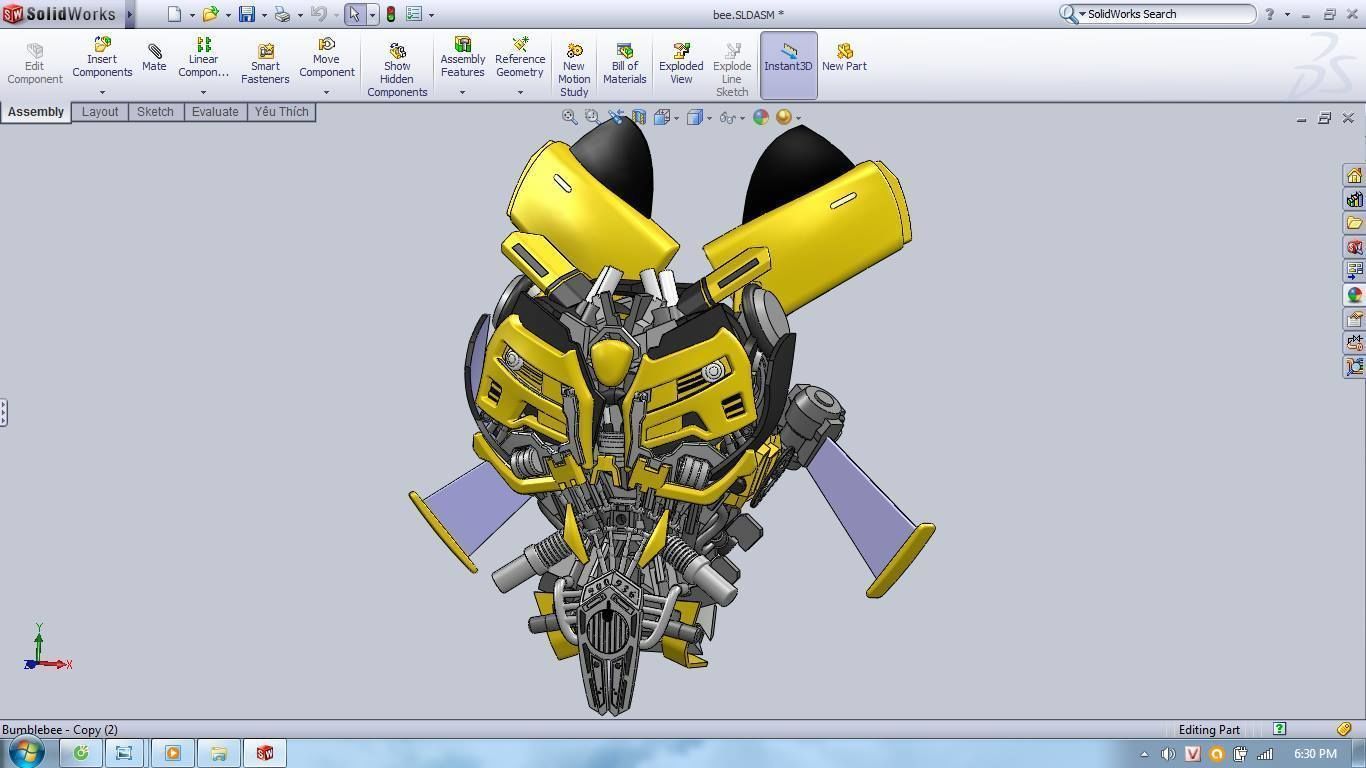This screenshot has height=768, width=1366.
Task: Expand the Move Component dropdown arrow
Action: click(x=326, y=93)
